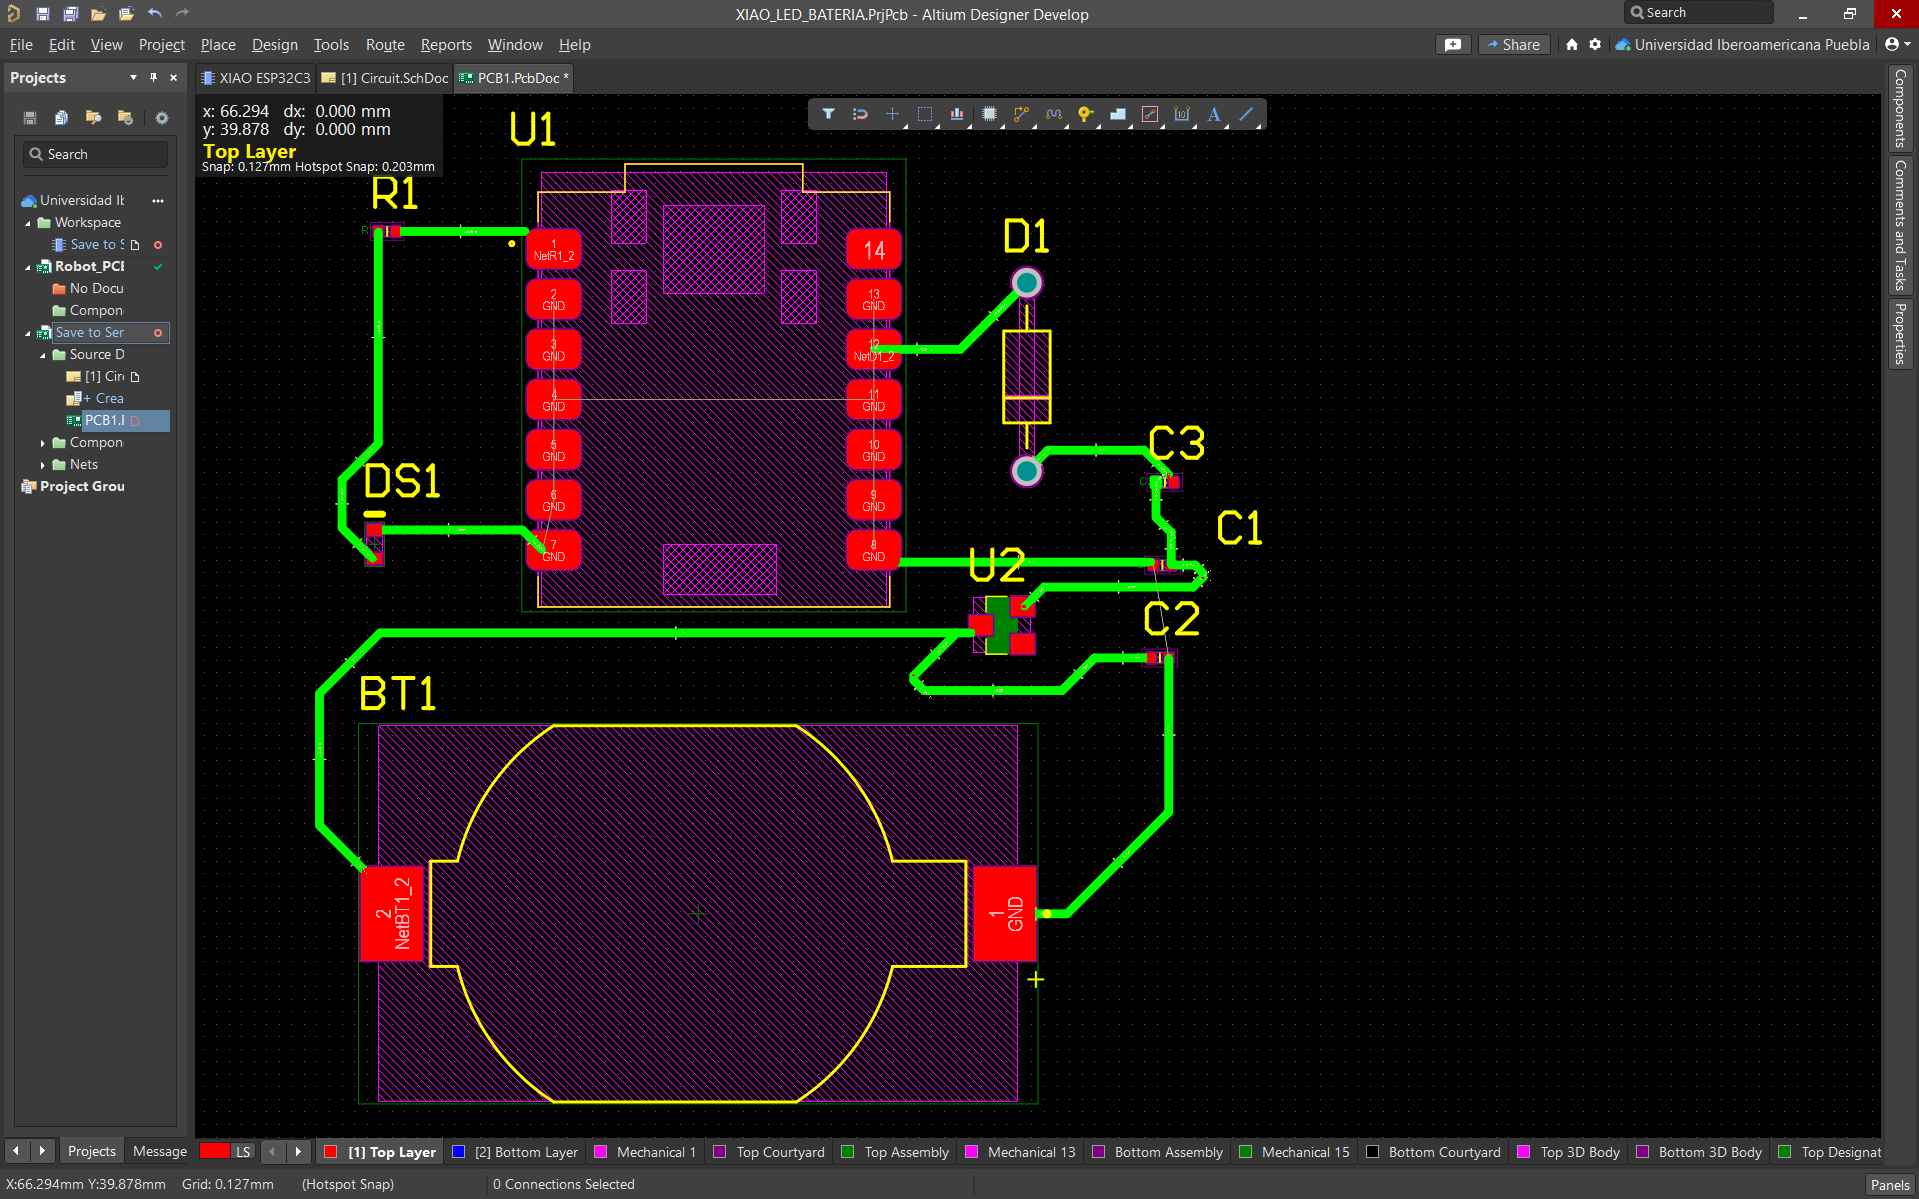Unpin the Projects panel

point(153,77)
